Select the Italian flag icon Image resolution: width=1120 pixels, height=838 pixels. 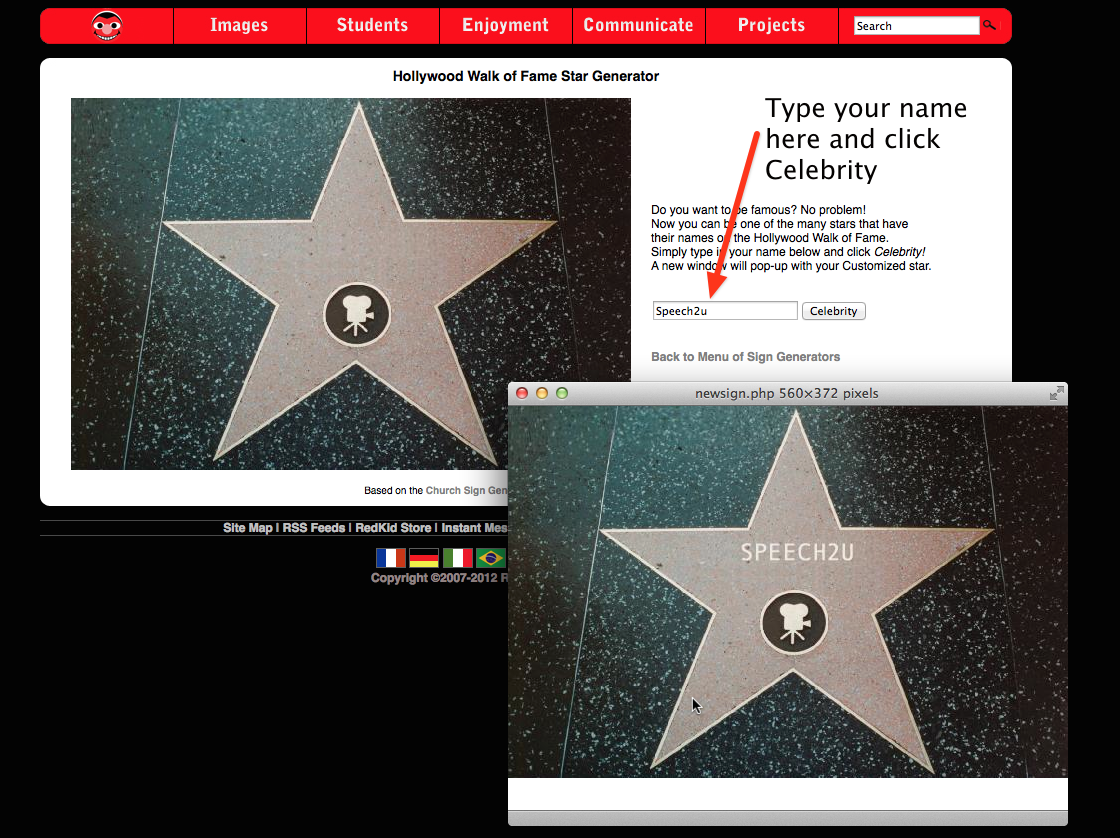[x=457, y=558]
